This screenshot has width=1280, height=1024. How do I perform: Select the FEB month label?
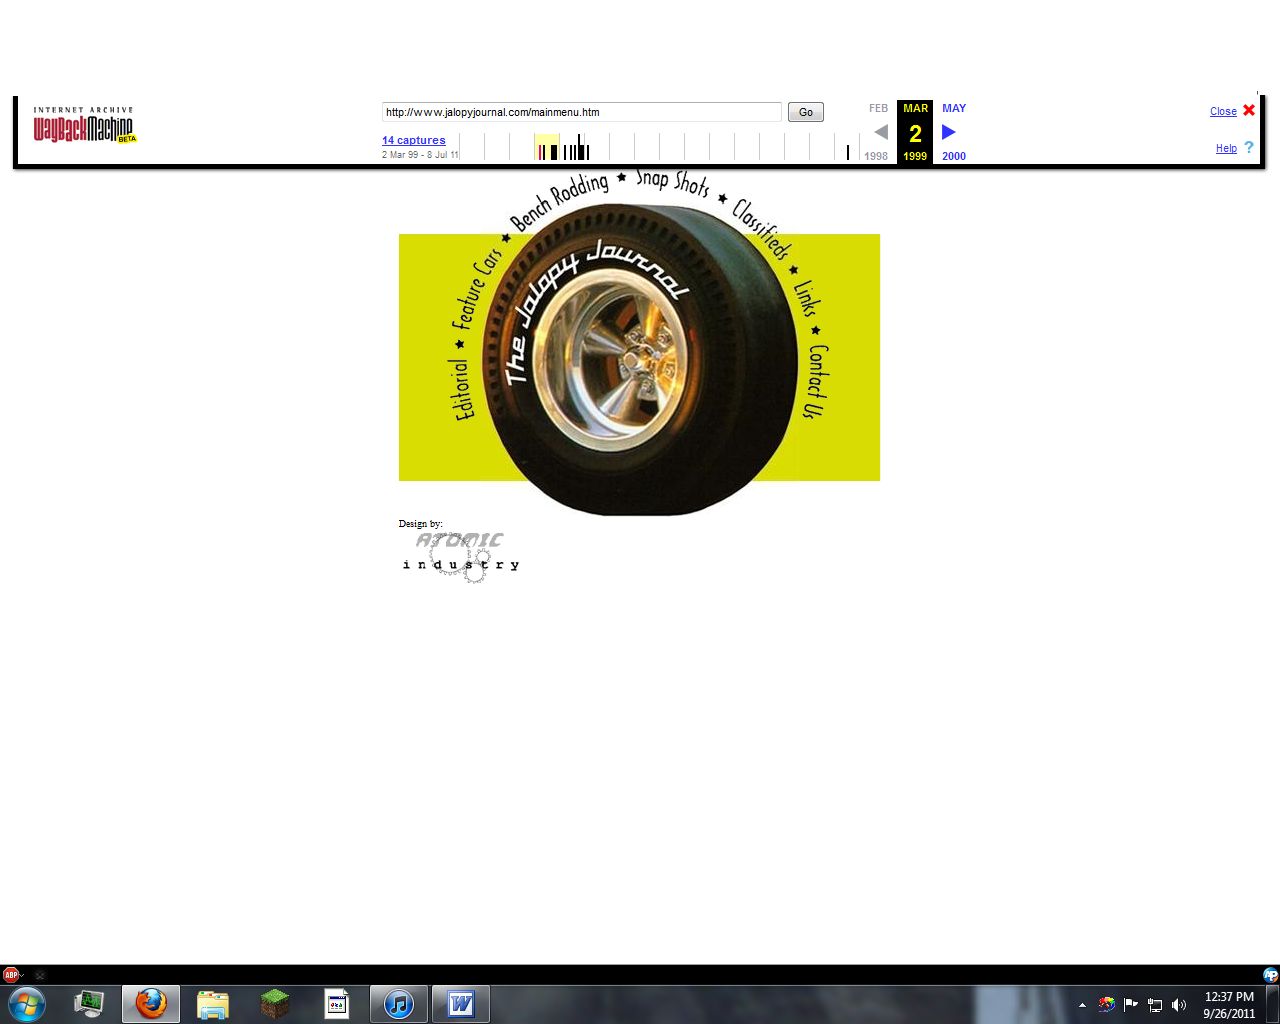pos(878,108)
